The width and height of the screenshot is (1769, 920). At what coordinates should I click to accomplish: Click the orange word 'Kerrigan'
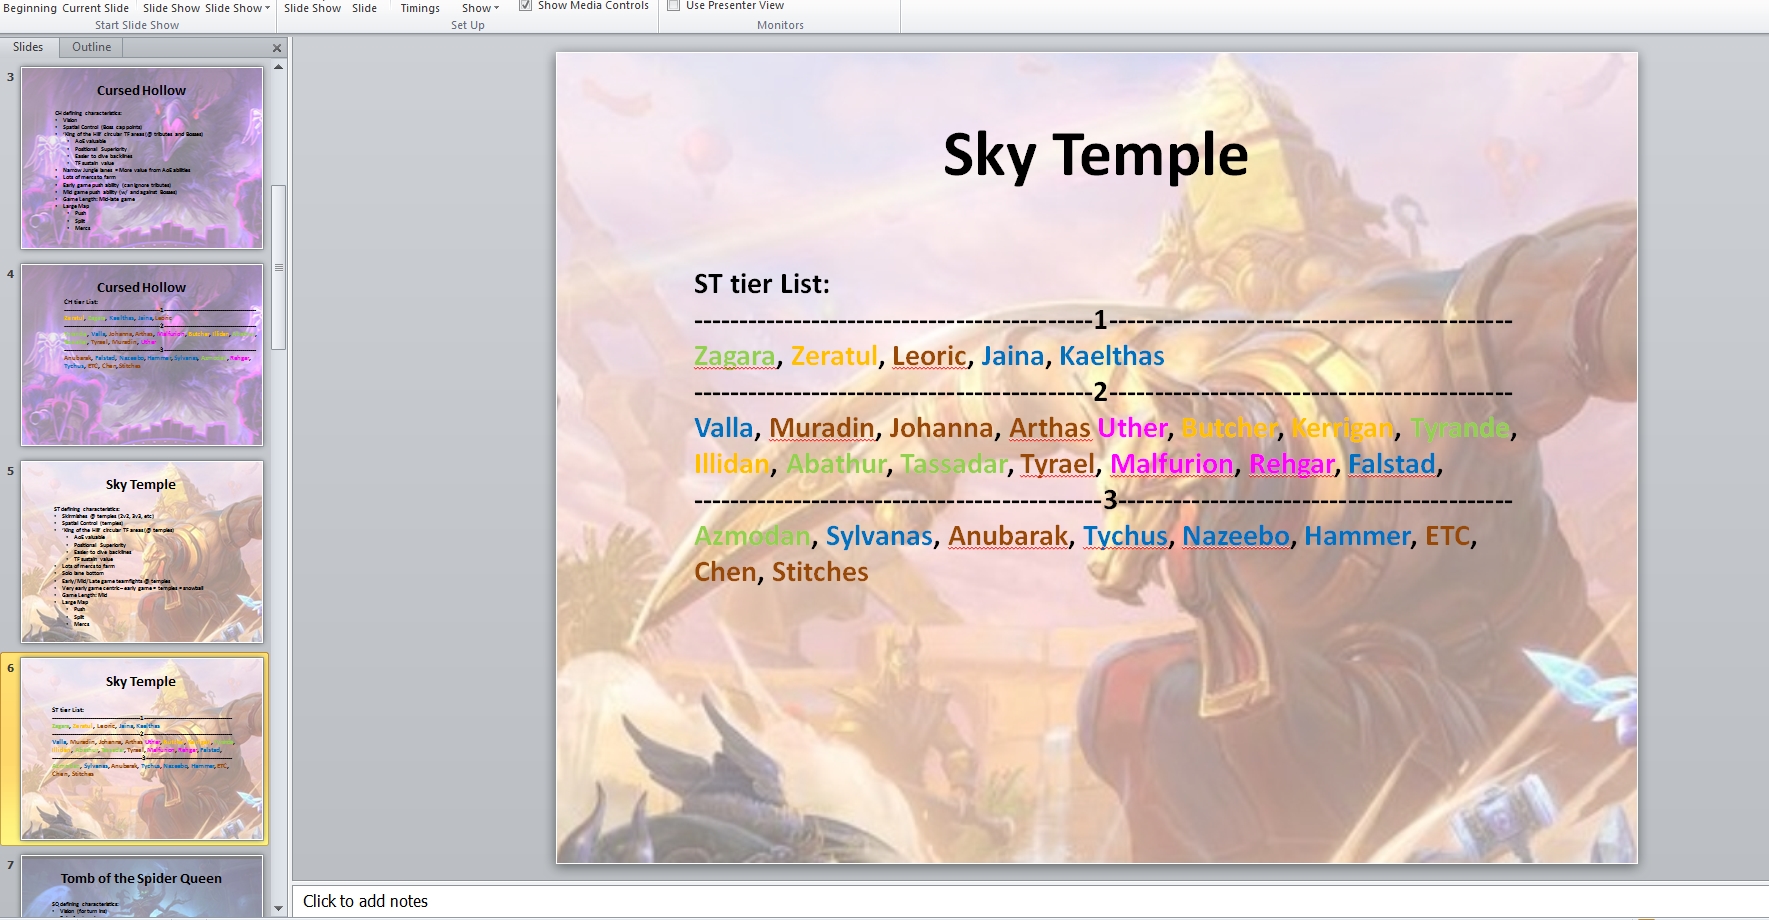(x=1342, y=428)
